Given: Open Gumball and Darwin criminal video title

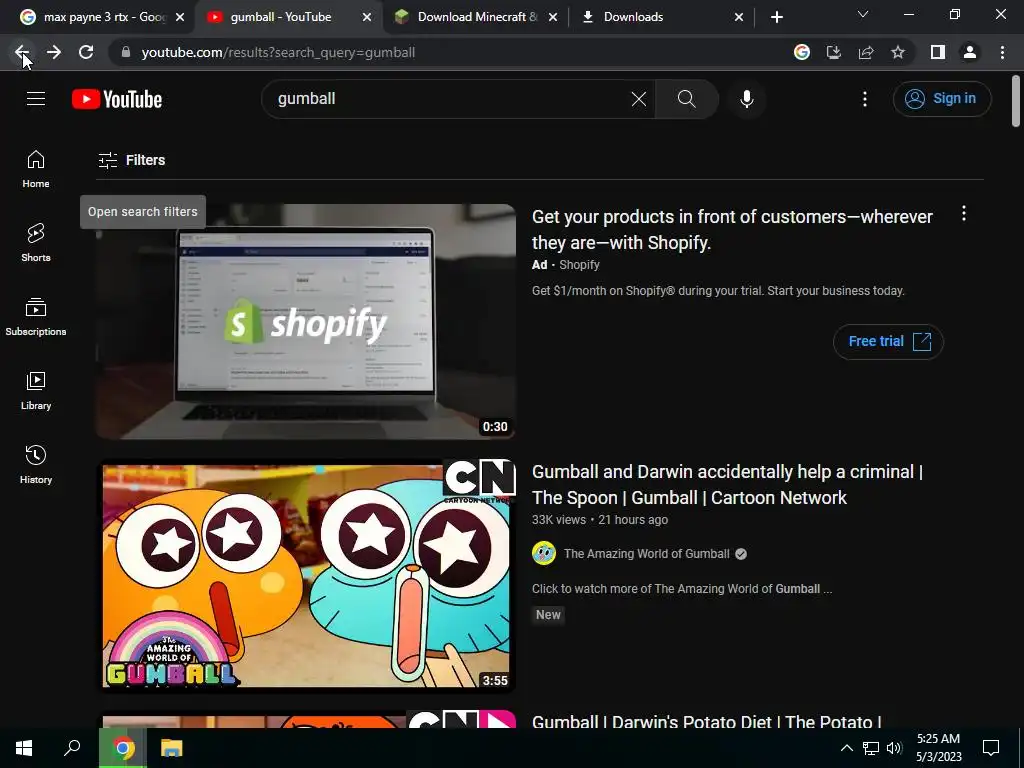Looking at the screenshot, I should point(728,485).
